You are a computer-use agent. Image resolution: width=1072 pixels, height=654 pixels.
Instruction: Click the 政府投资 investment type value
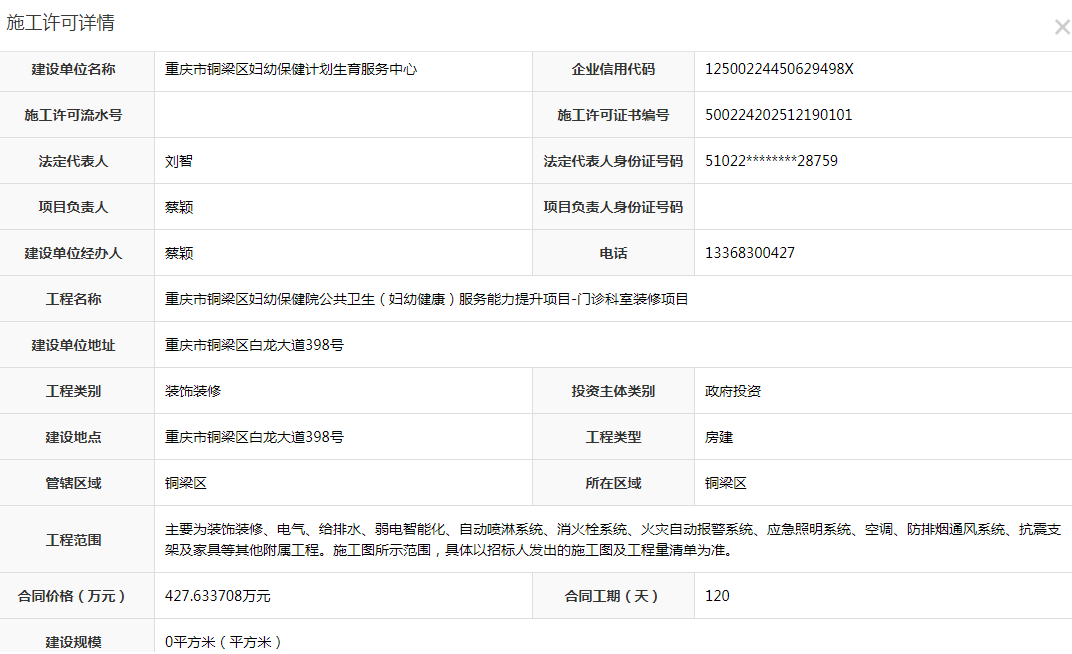point(733,391)
